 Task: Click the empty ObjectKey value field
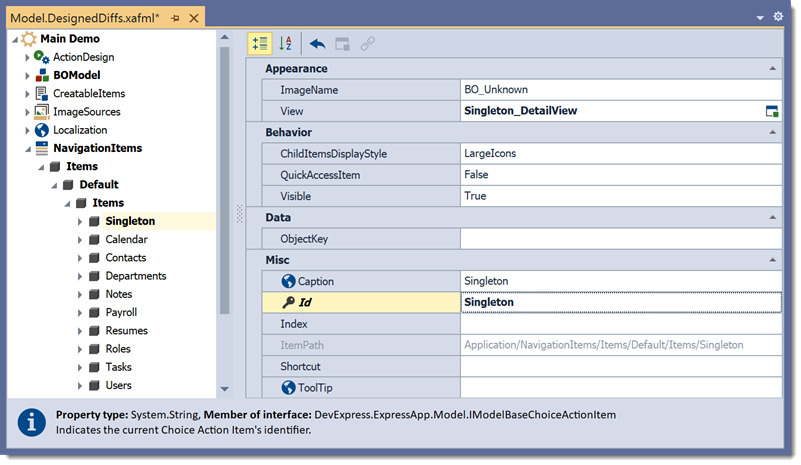pos(621,239)
